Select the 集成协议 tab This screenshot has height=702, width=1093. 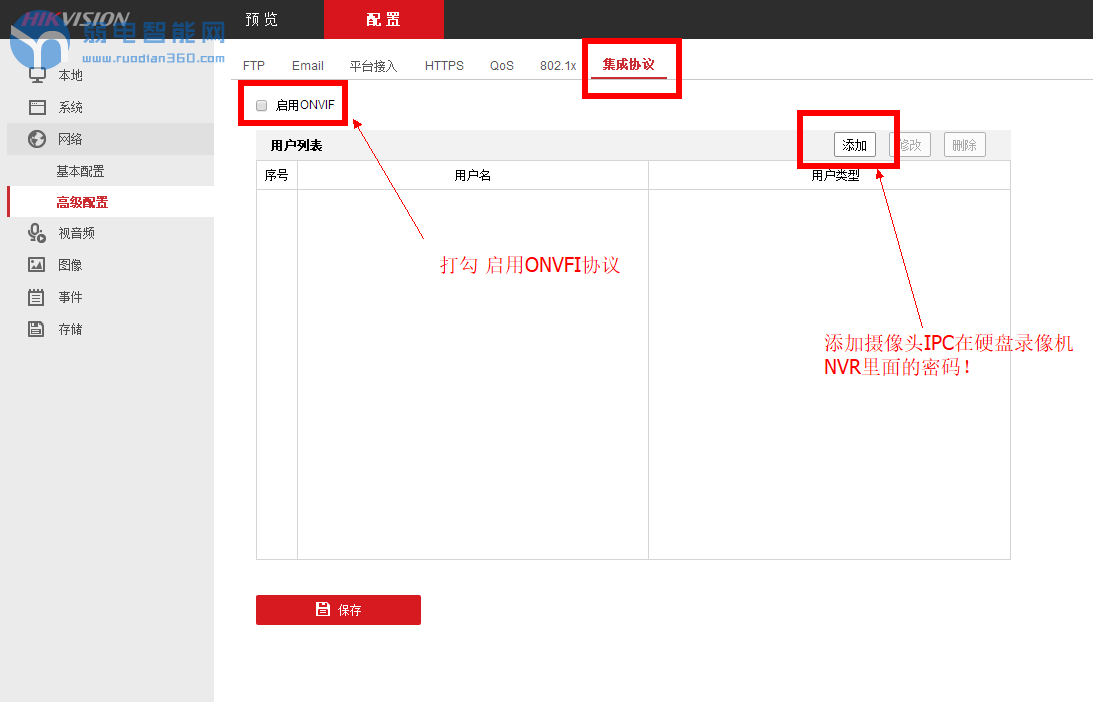628,65
